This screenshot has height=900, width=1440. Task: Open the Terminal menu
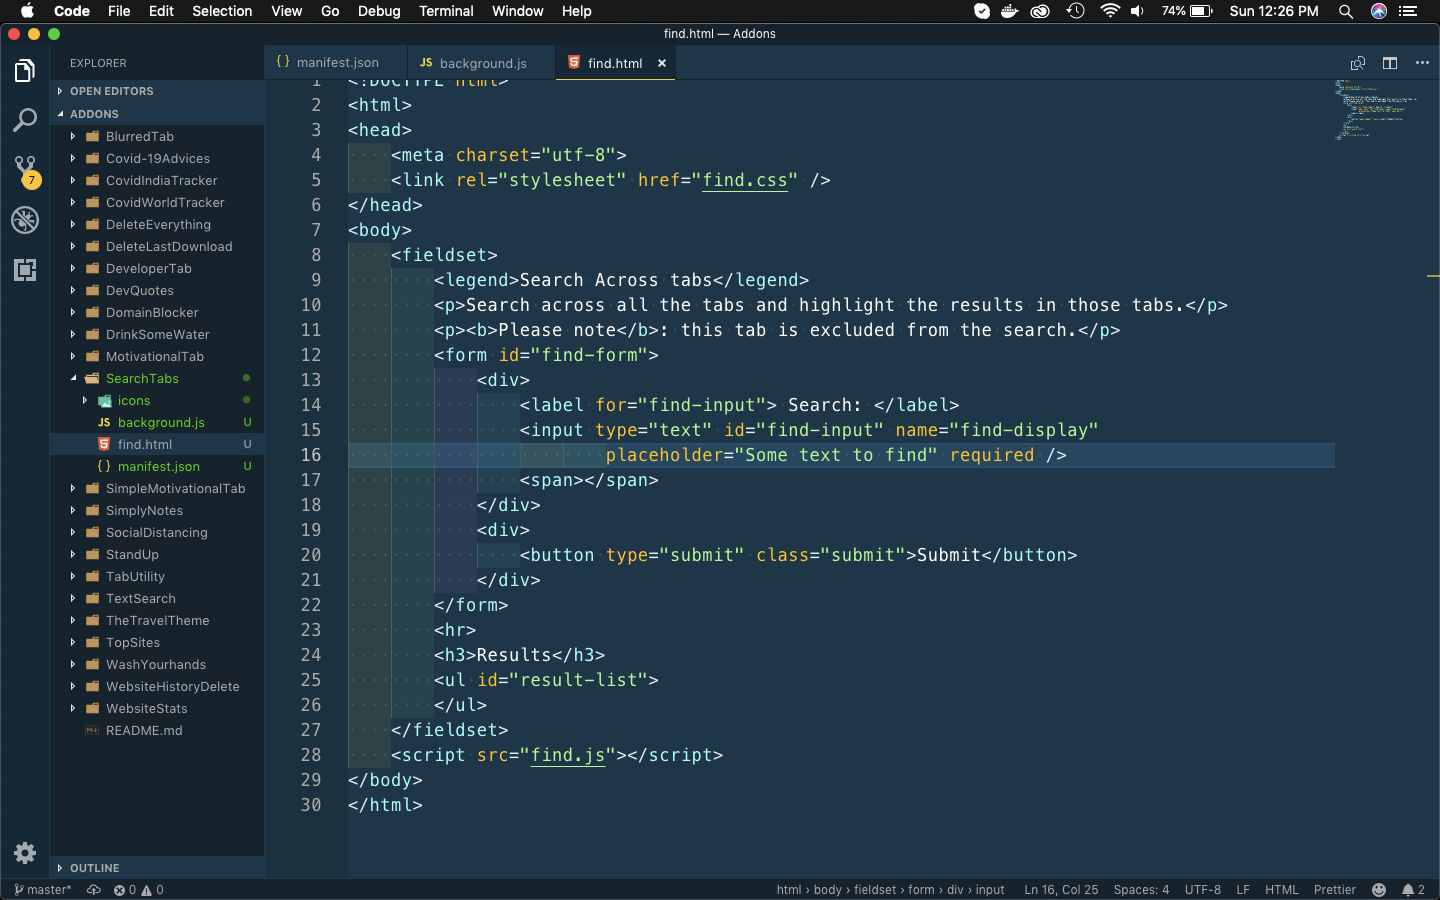click(x=446, y=11)
